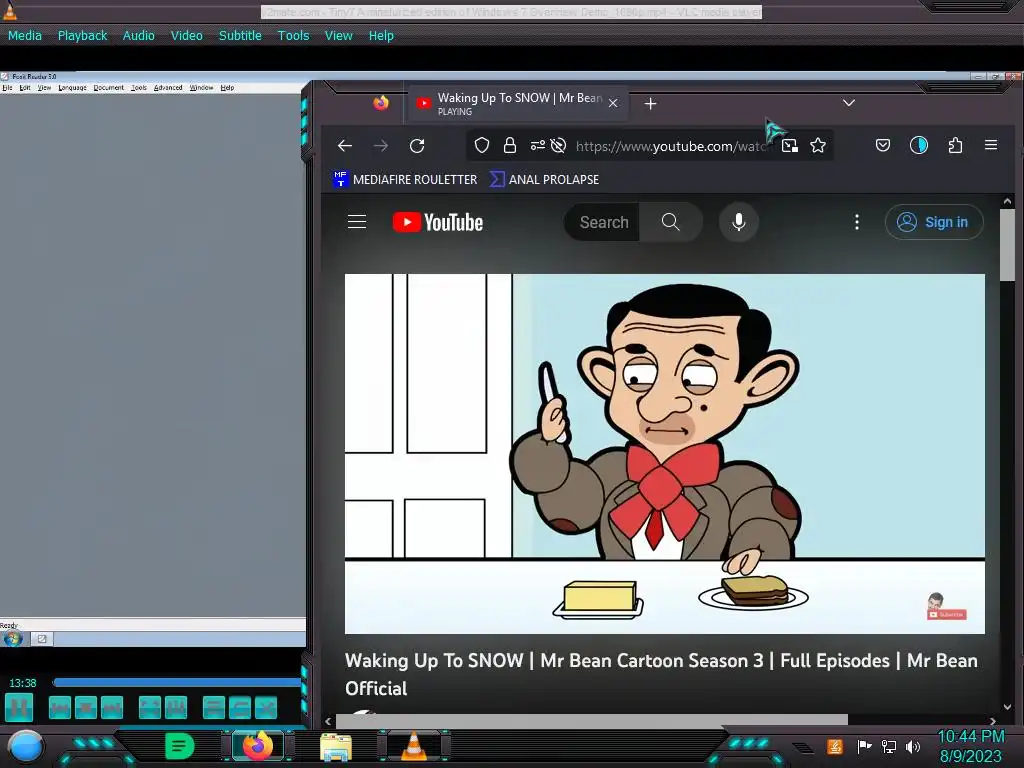The width and height of the screenshot is (1024, 768).
Task: Open the YouTube guide hamburger menu
Action: click(x=357, y=222)
